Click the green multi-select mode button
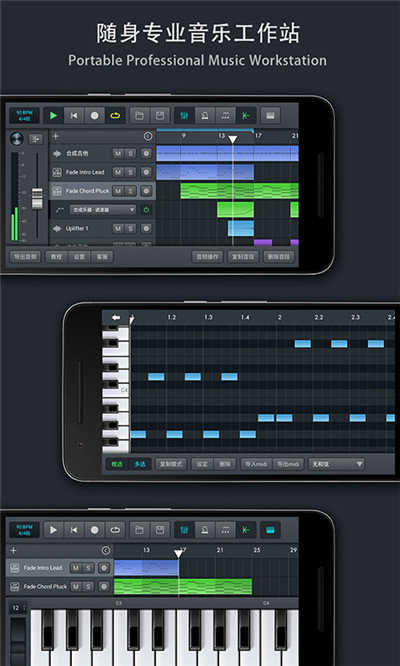Viewport: 400px width, 666px height. [x=140, y=464]
